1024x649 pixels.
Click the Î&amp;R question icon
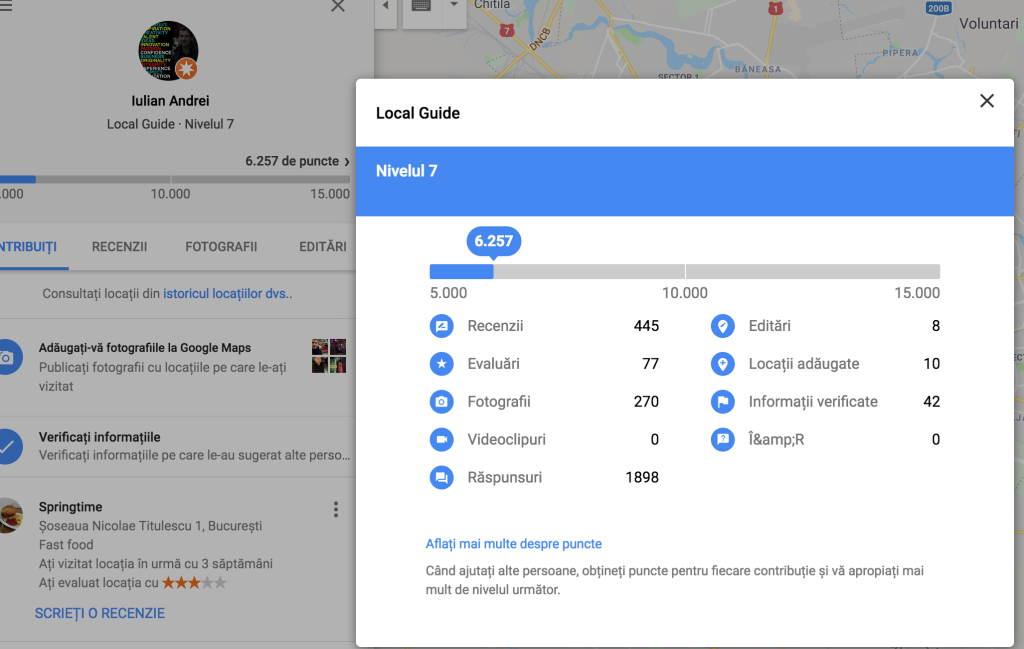tap(722, 439)
